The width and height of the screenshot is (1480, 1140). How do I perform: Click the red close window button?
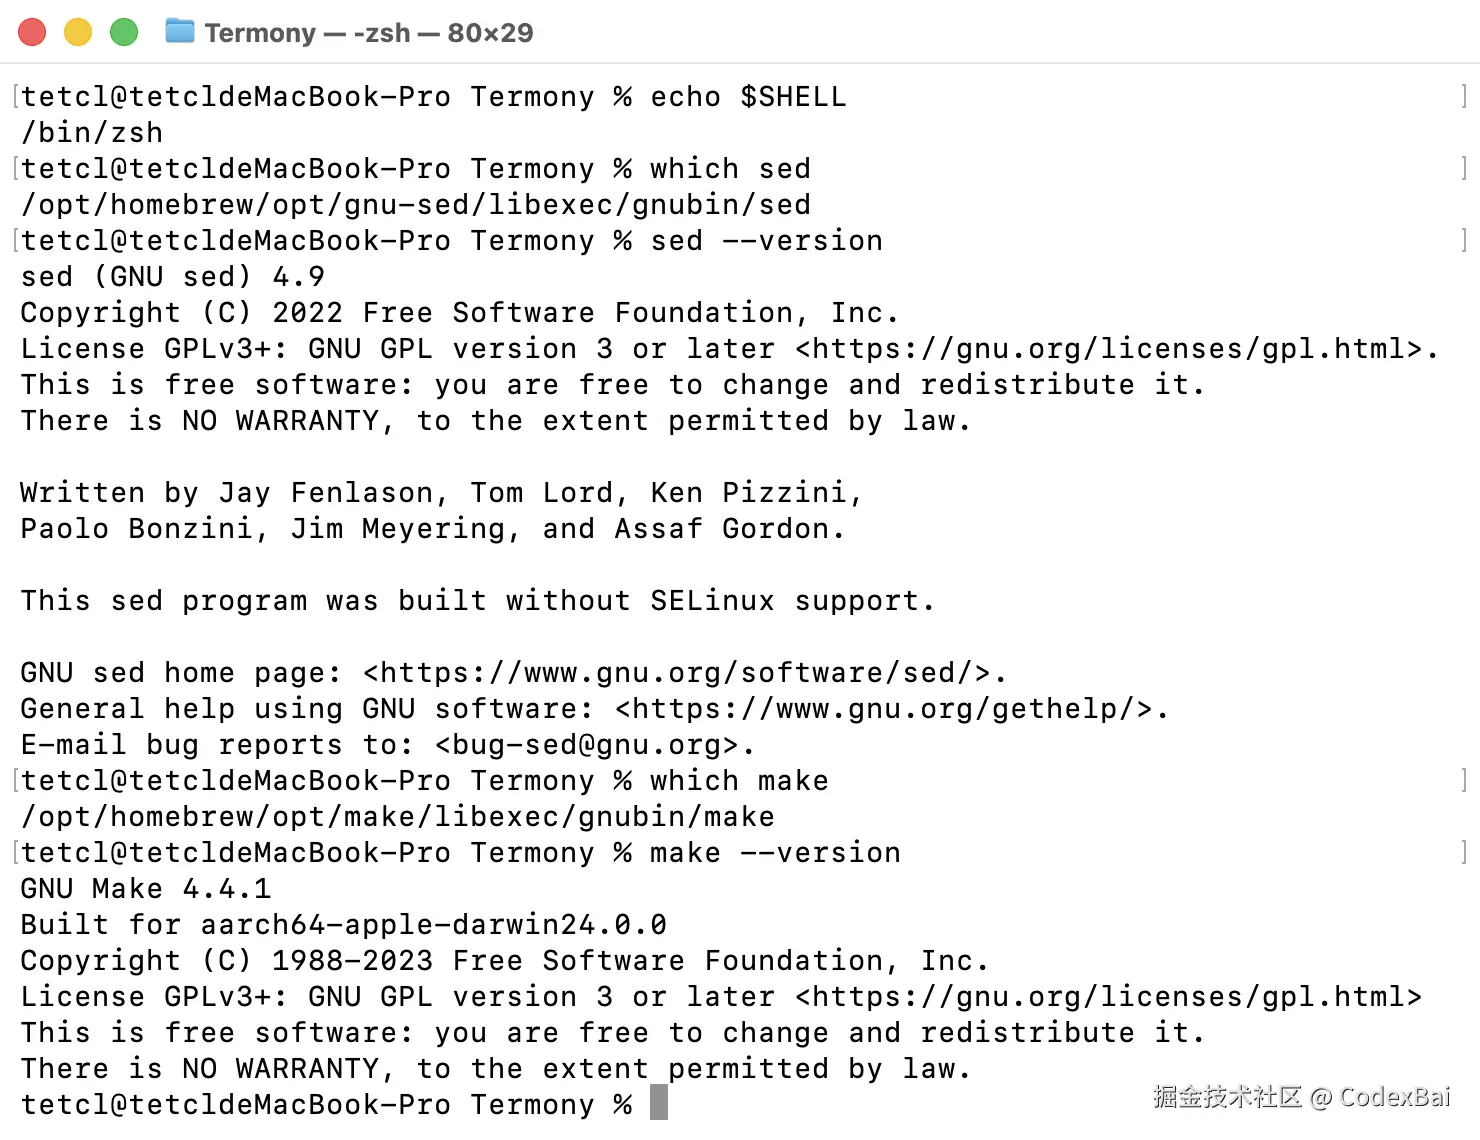(32, 32)
